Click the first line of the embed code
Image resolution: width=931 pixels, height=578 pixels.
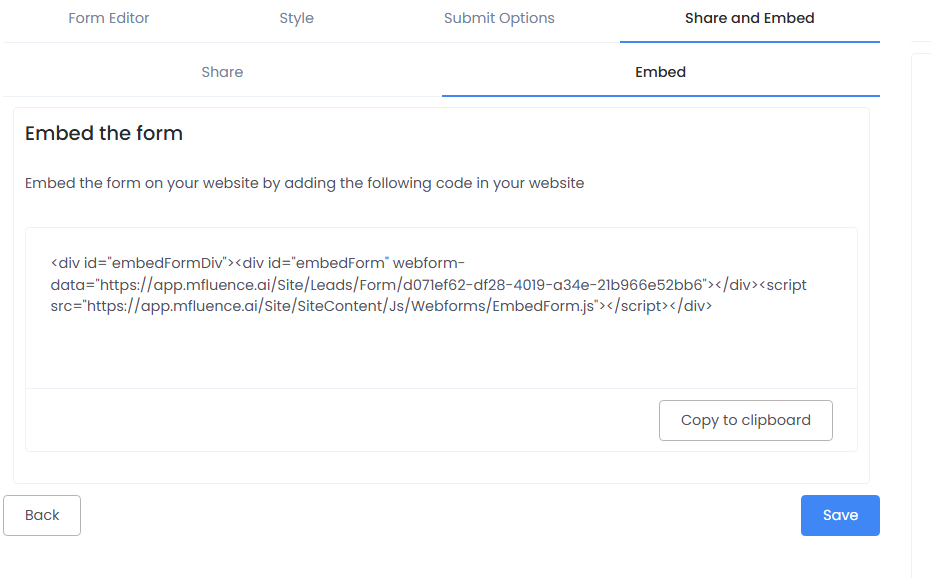257,263
